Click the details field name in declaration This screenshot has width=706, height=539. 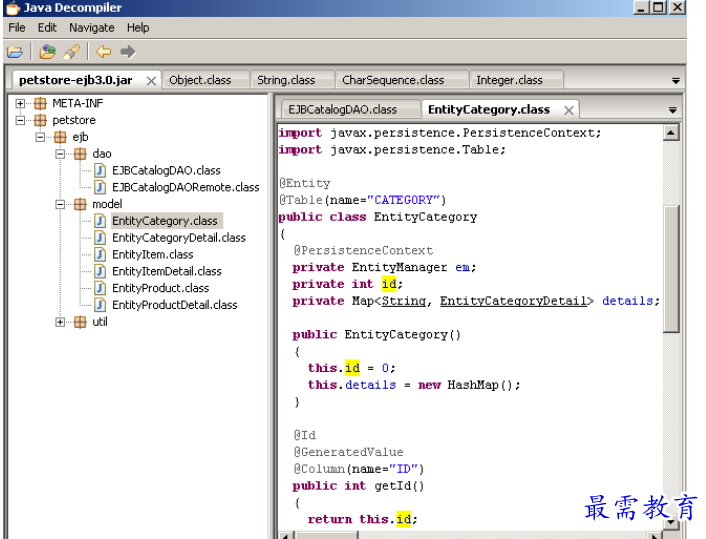[x=628, y=301]
